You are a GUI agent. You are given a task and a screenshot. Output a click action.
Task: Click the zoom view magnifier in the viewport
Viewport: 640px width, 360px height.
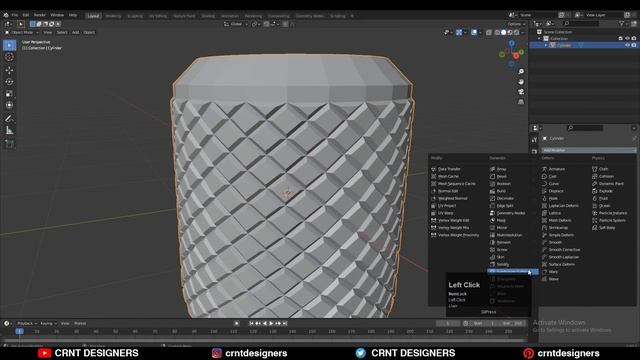pyautogui.click(x=521, y=71)
